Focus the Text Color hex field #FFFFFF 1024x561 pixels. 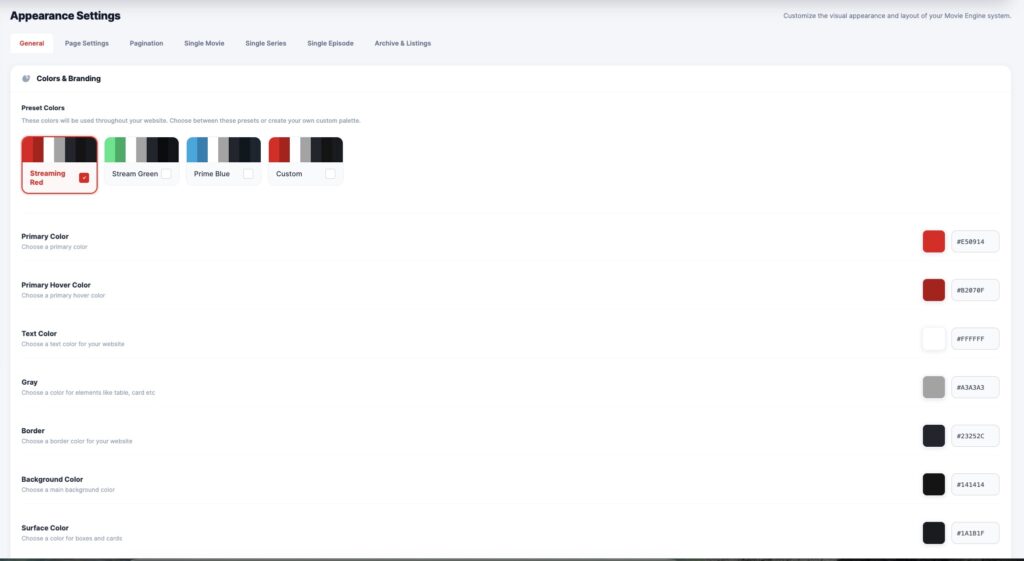(974, 339)
